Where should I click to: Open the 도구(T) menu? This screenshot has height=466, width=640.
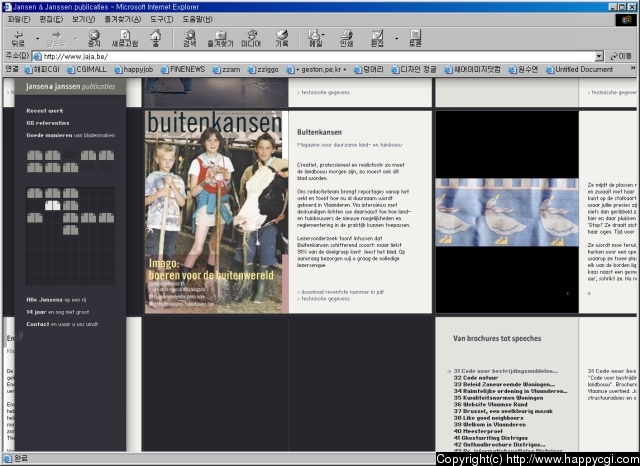tap(161, 19)
